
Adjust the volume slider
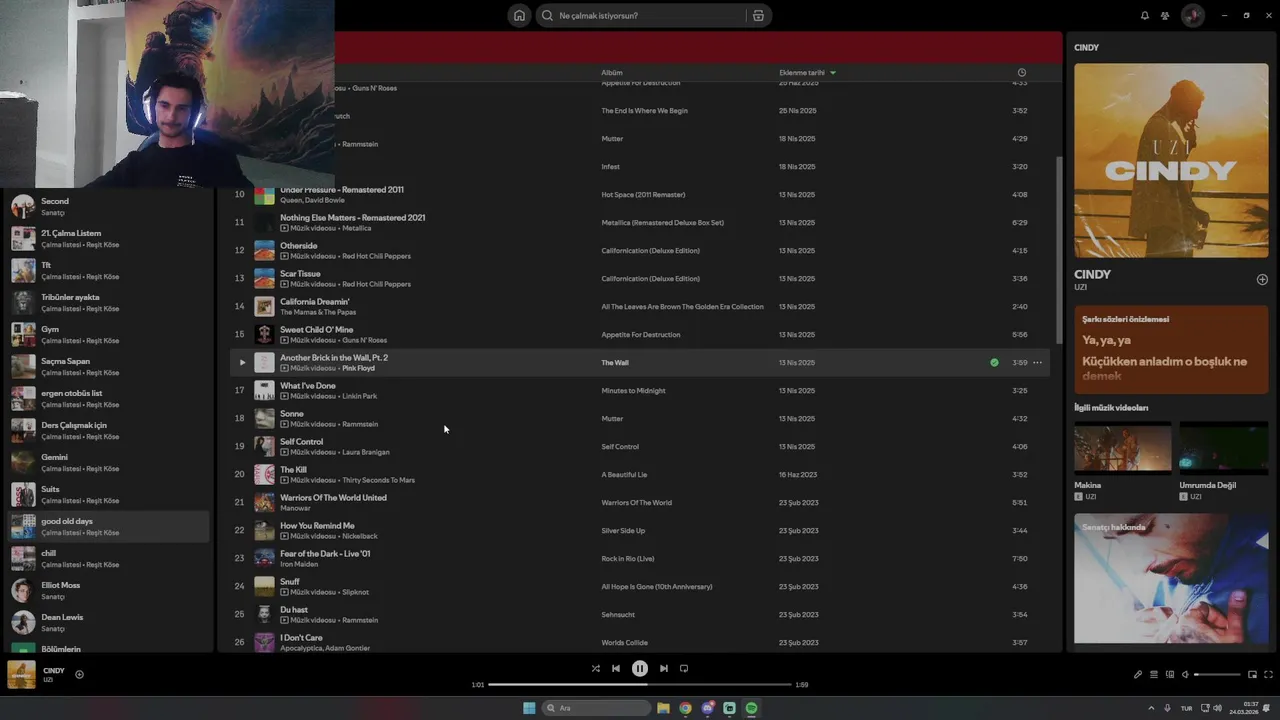point(1217,675)
